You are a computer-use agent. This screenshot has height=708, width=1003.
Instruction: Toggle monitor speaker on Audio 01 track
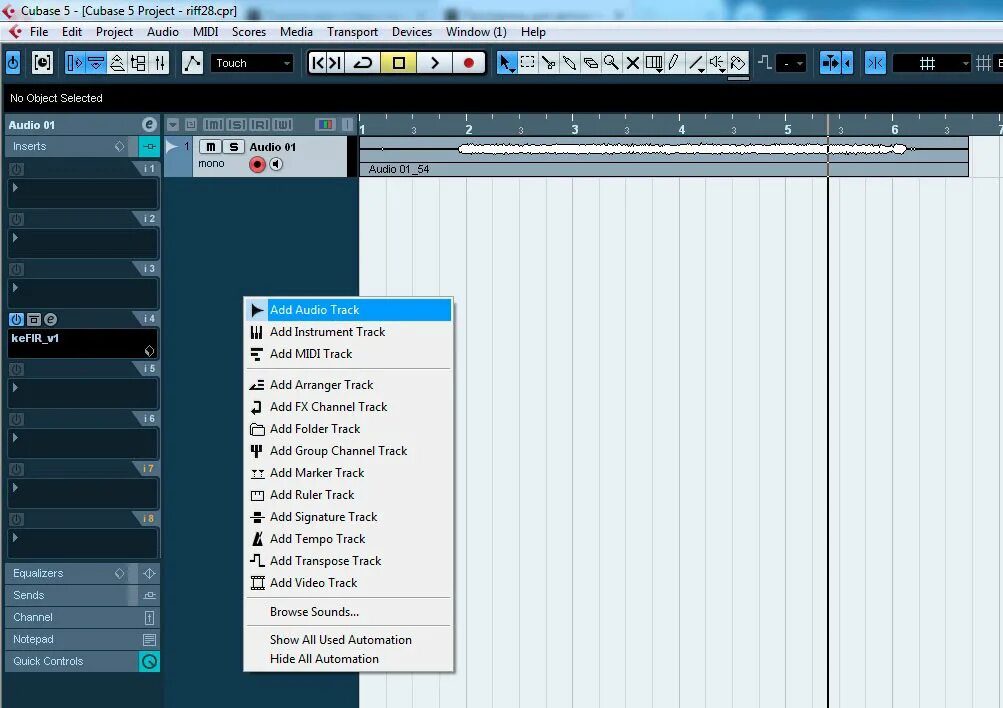(x=276, y=164)
